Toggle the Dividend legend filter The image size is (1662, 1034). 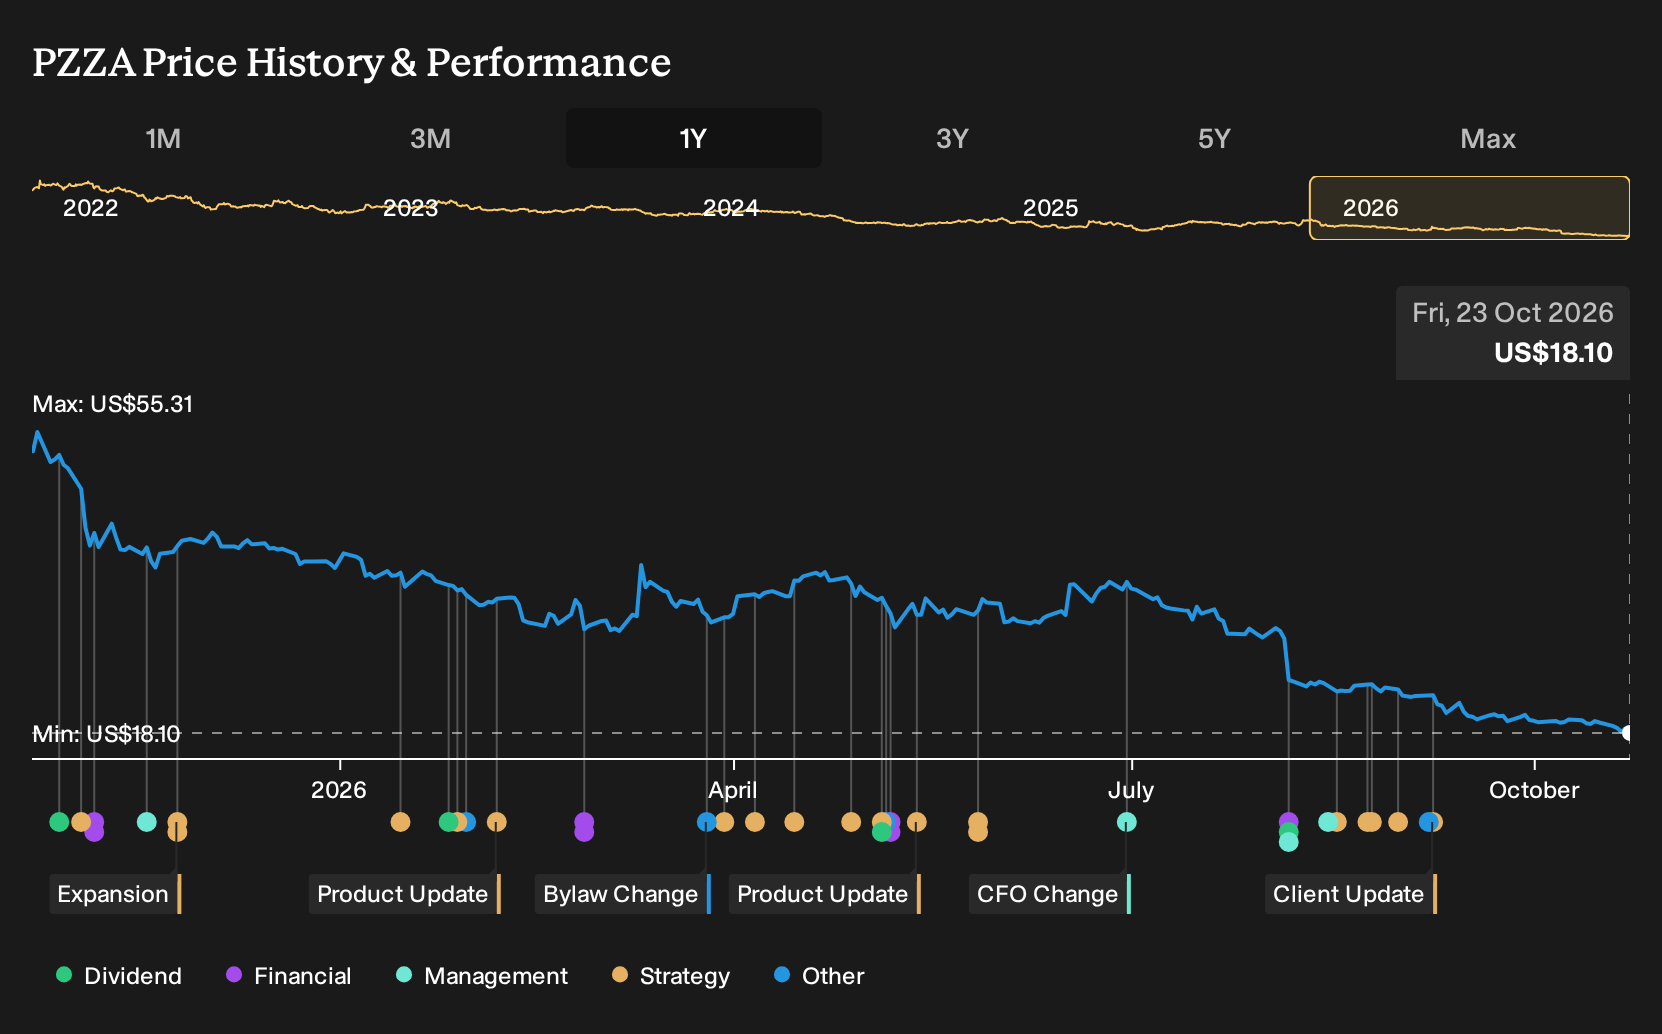[x=119, y=976]
